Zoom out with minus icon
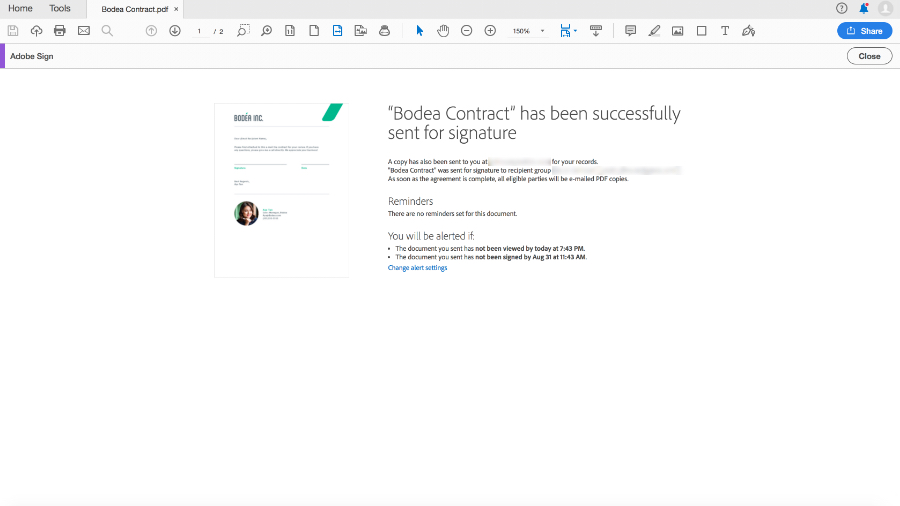Screen dimensions: 900x506 click(x=467, y=31)
